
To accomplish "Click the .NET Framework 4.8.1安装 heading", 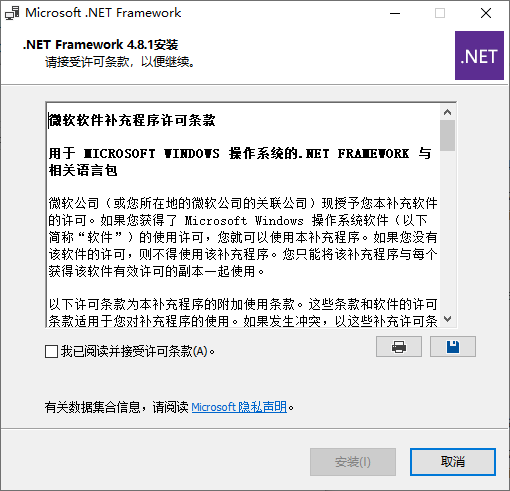I will click(x=101, y=45).
